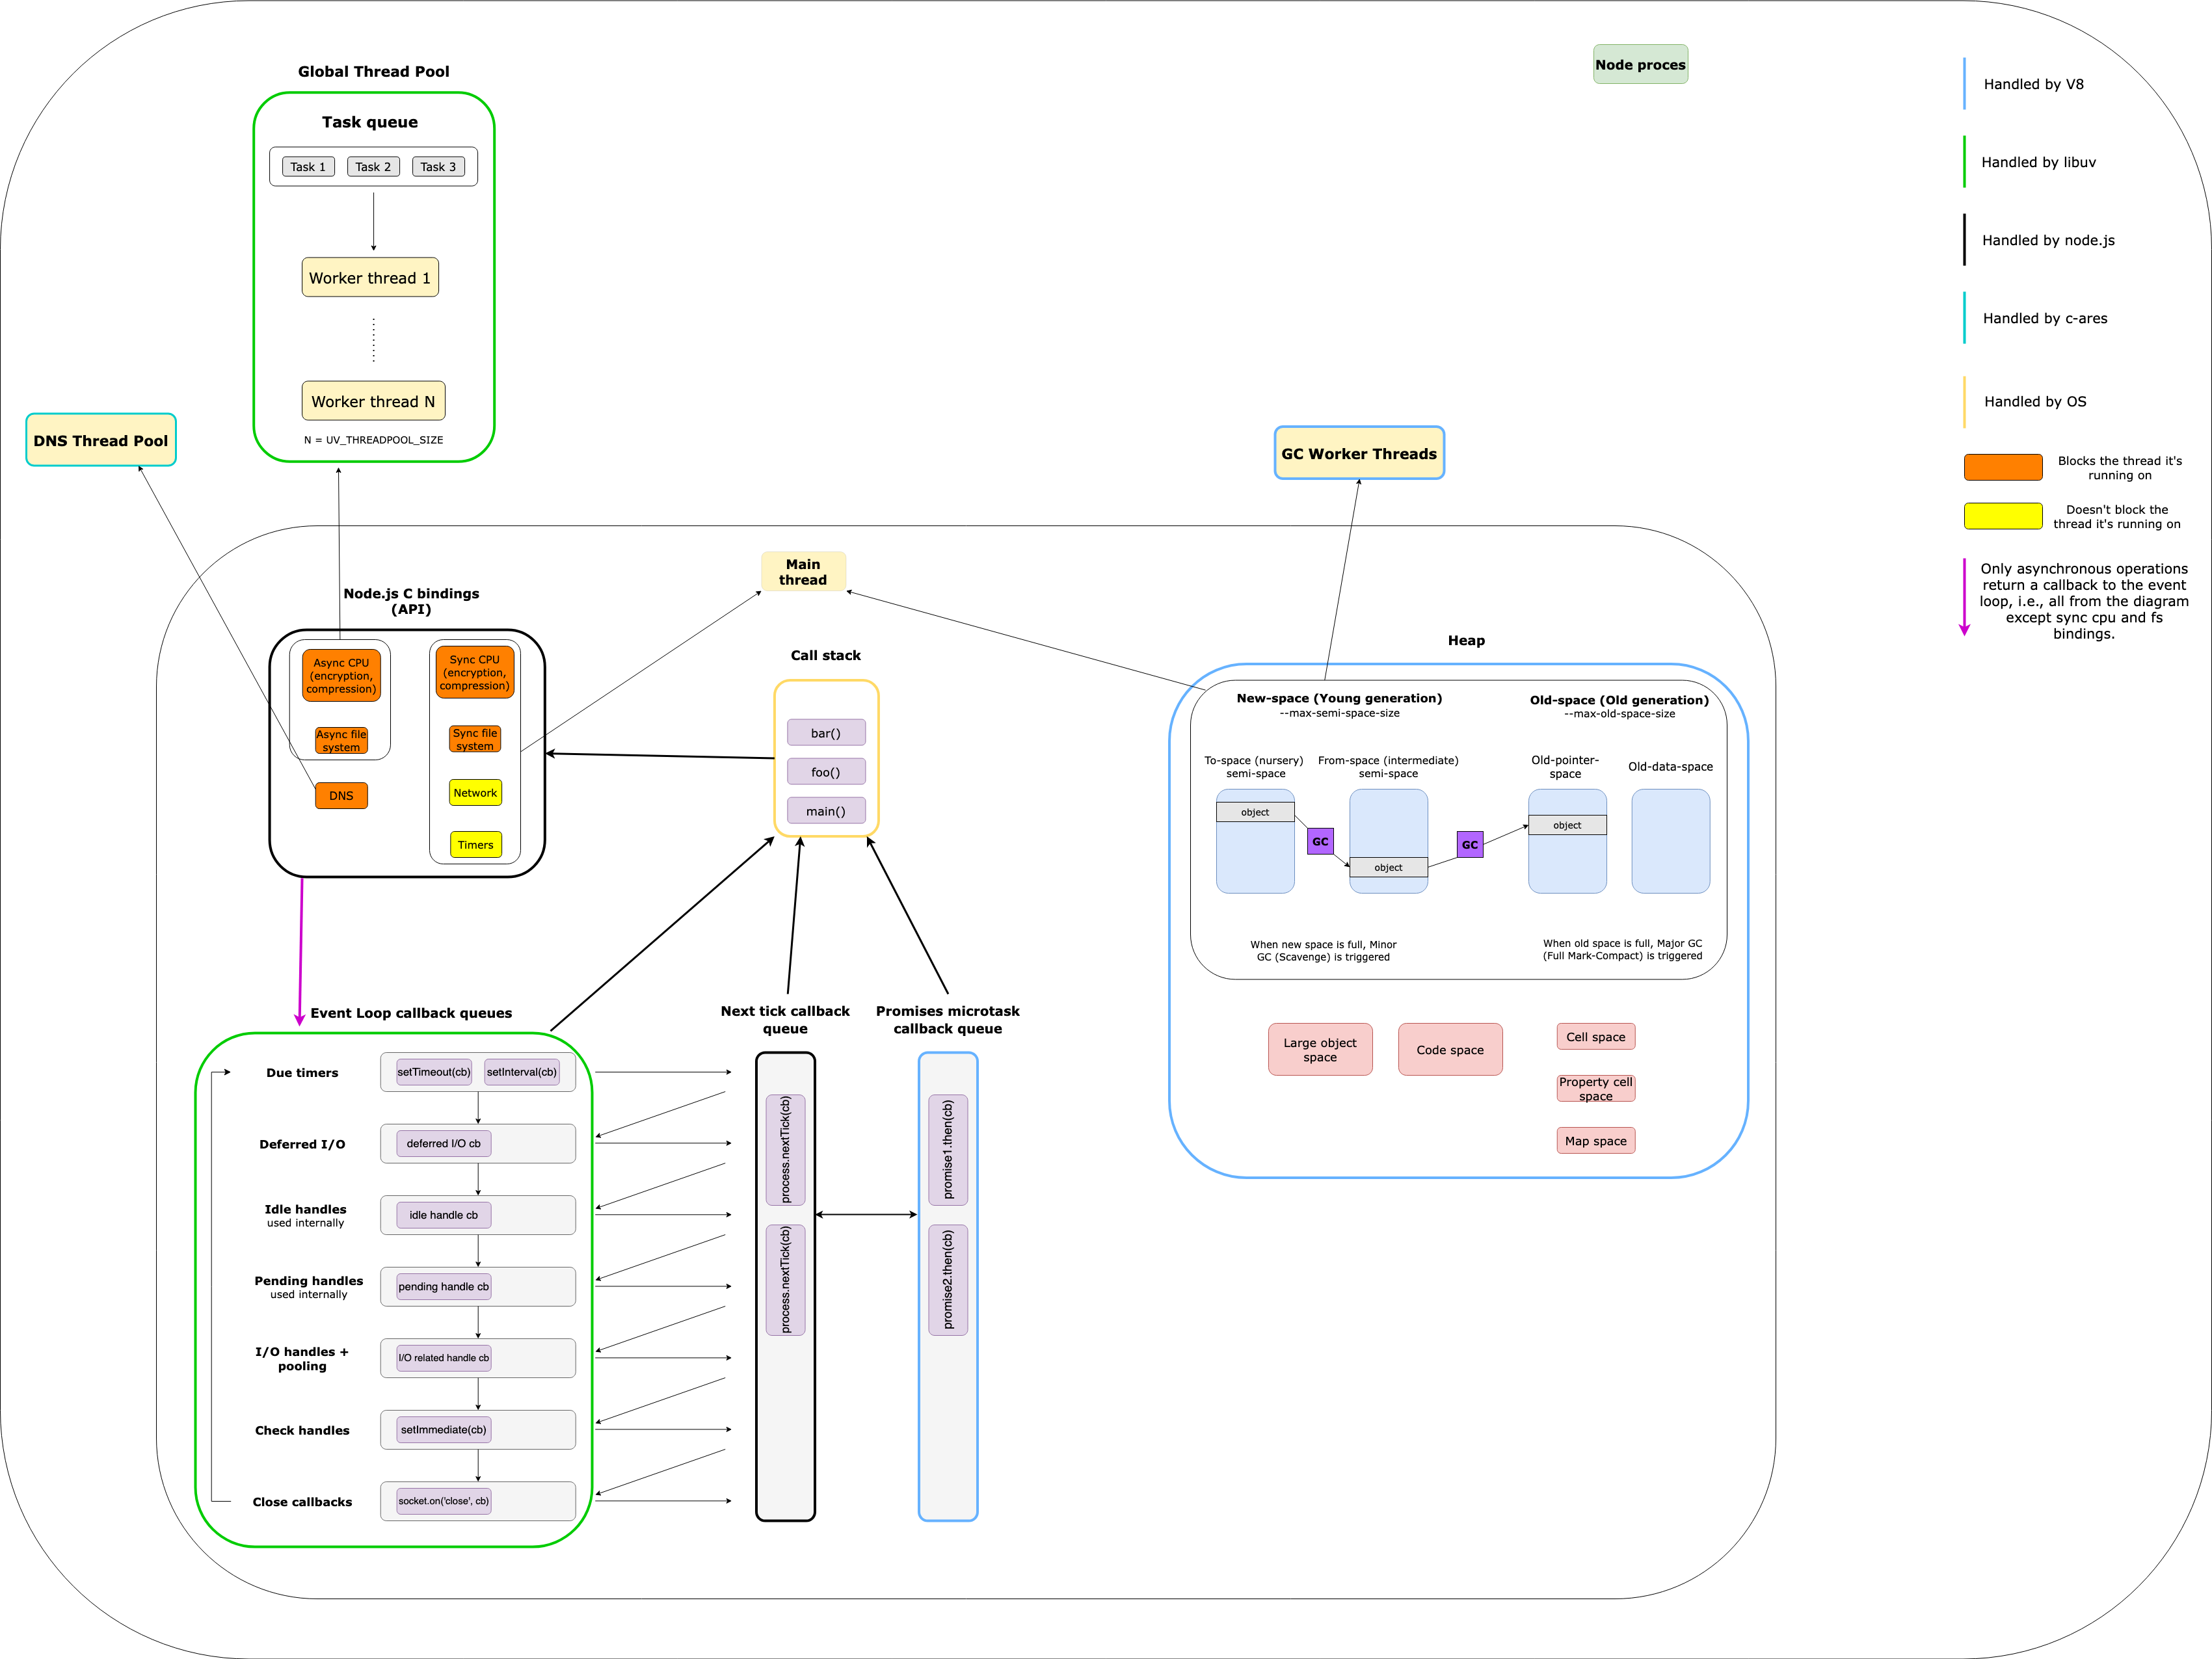The width and height of the screenshot is (2212, 1659).
Task: Select the Large object space box
Action: 1320,1050
